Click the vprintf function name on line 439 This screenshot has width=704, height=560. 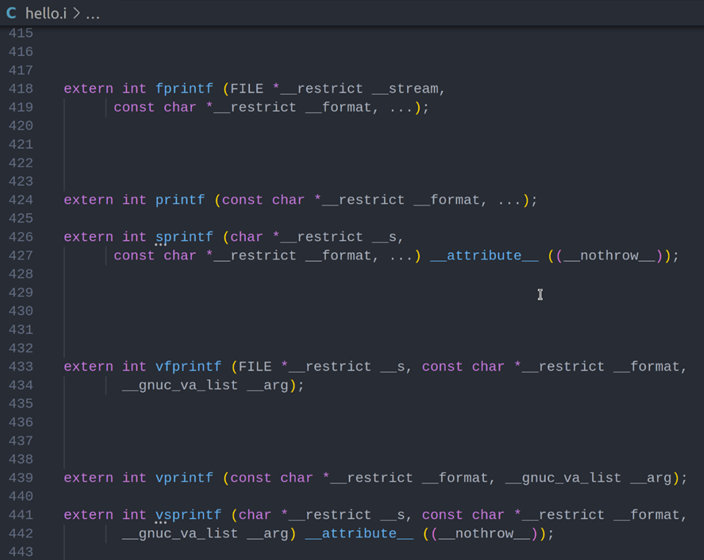pyautogui.click(x=184, y=478)
